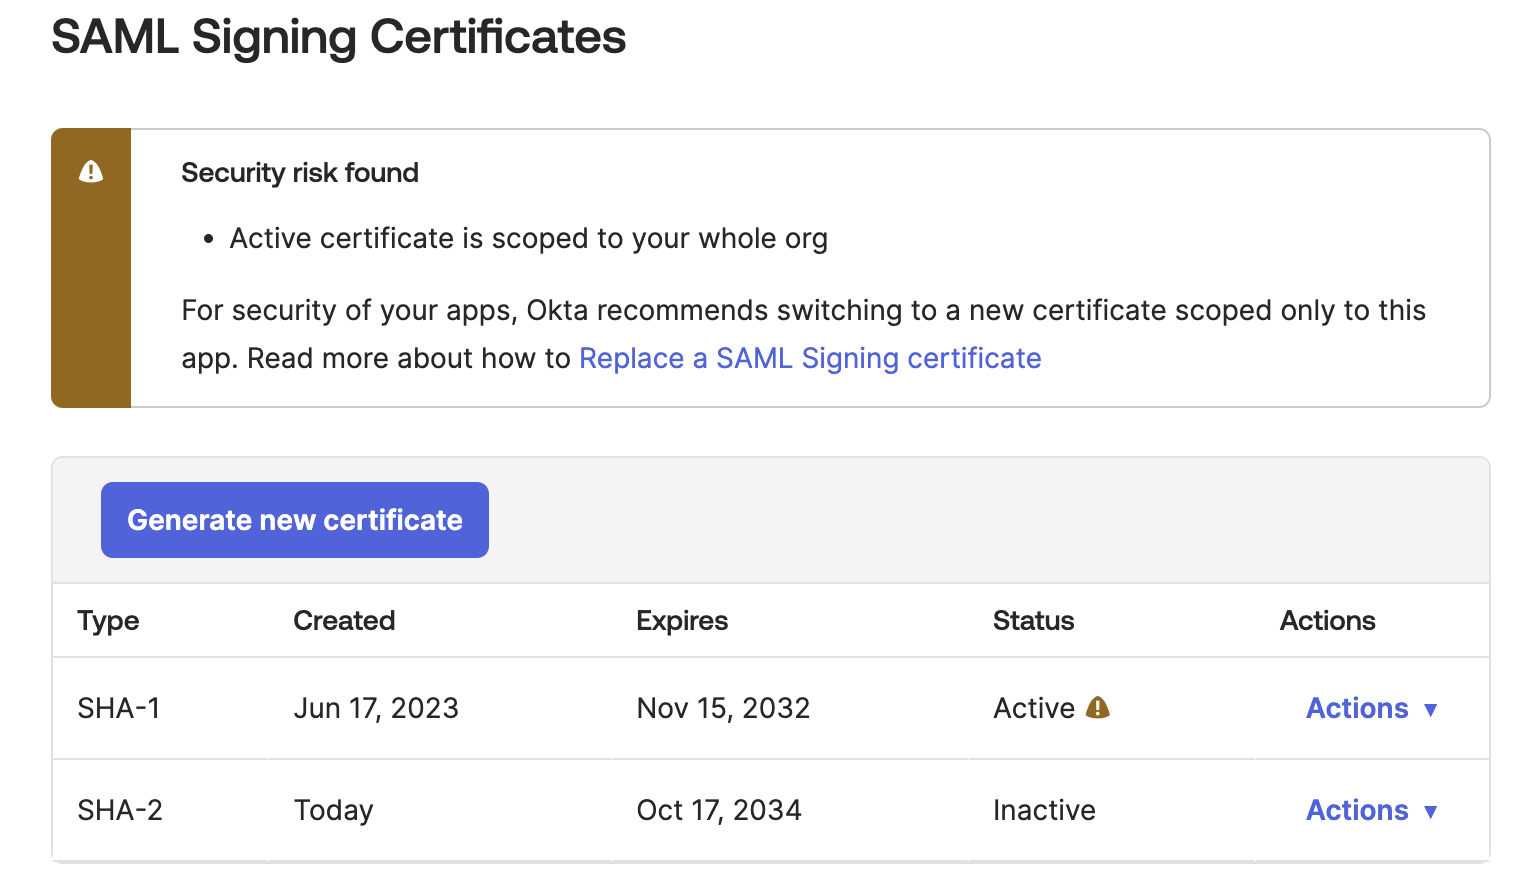Click the Today created date for SHA-2
Image resolution: width=1518 pixels, height=888 pixels.
click(333, 810)
